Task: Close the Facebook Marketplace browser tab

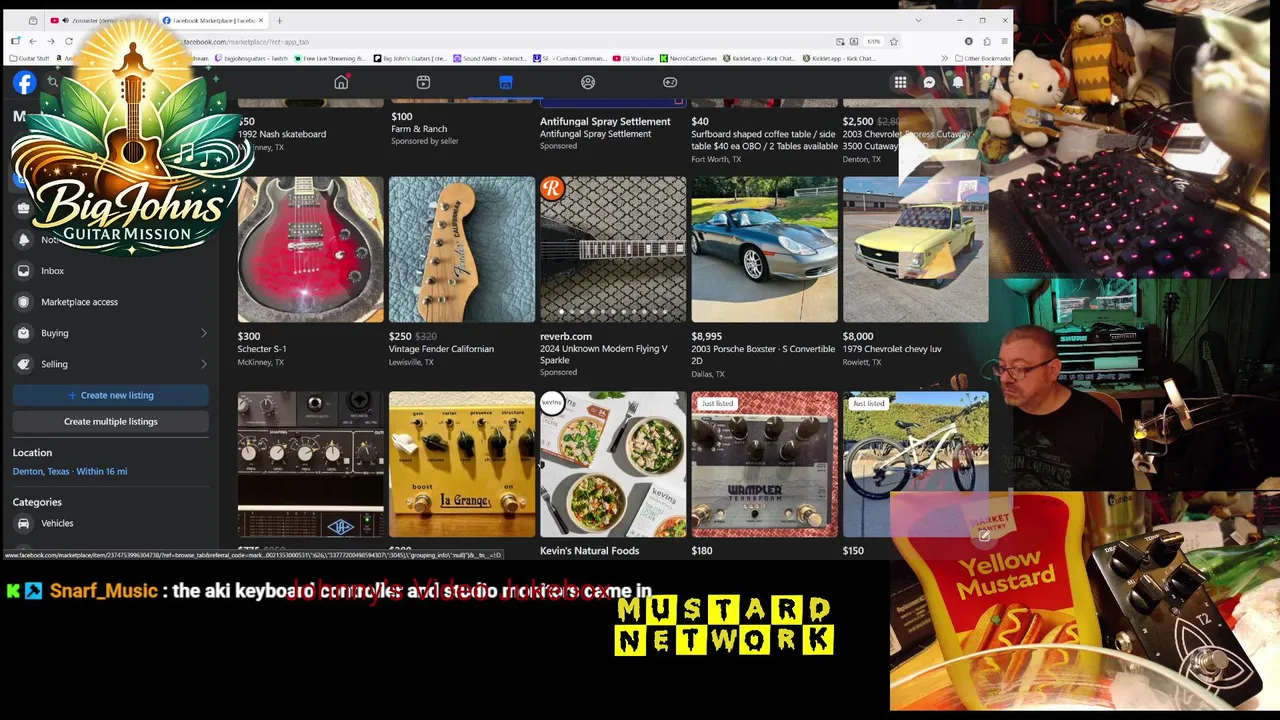Action: [x=261, y=20]
